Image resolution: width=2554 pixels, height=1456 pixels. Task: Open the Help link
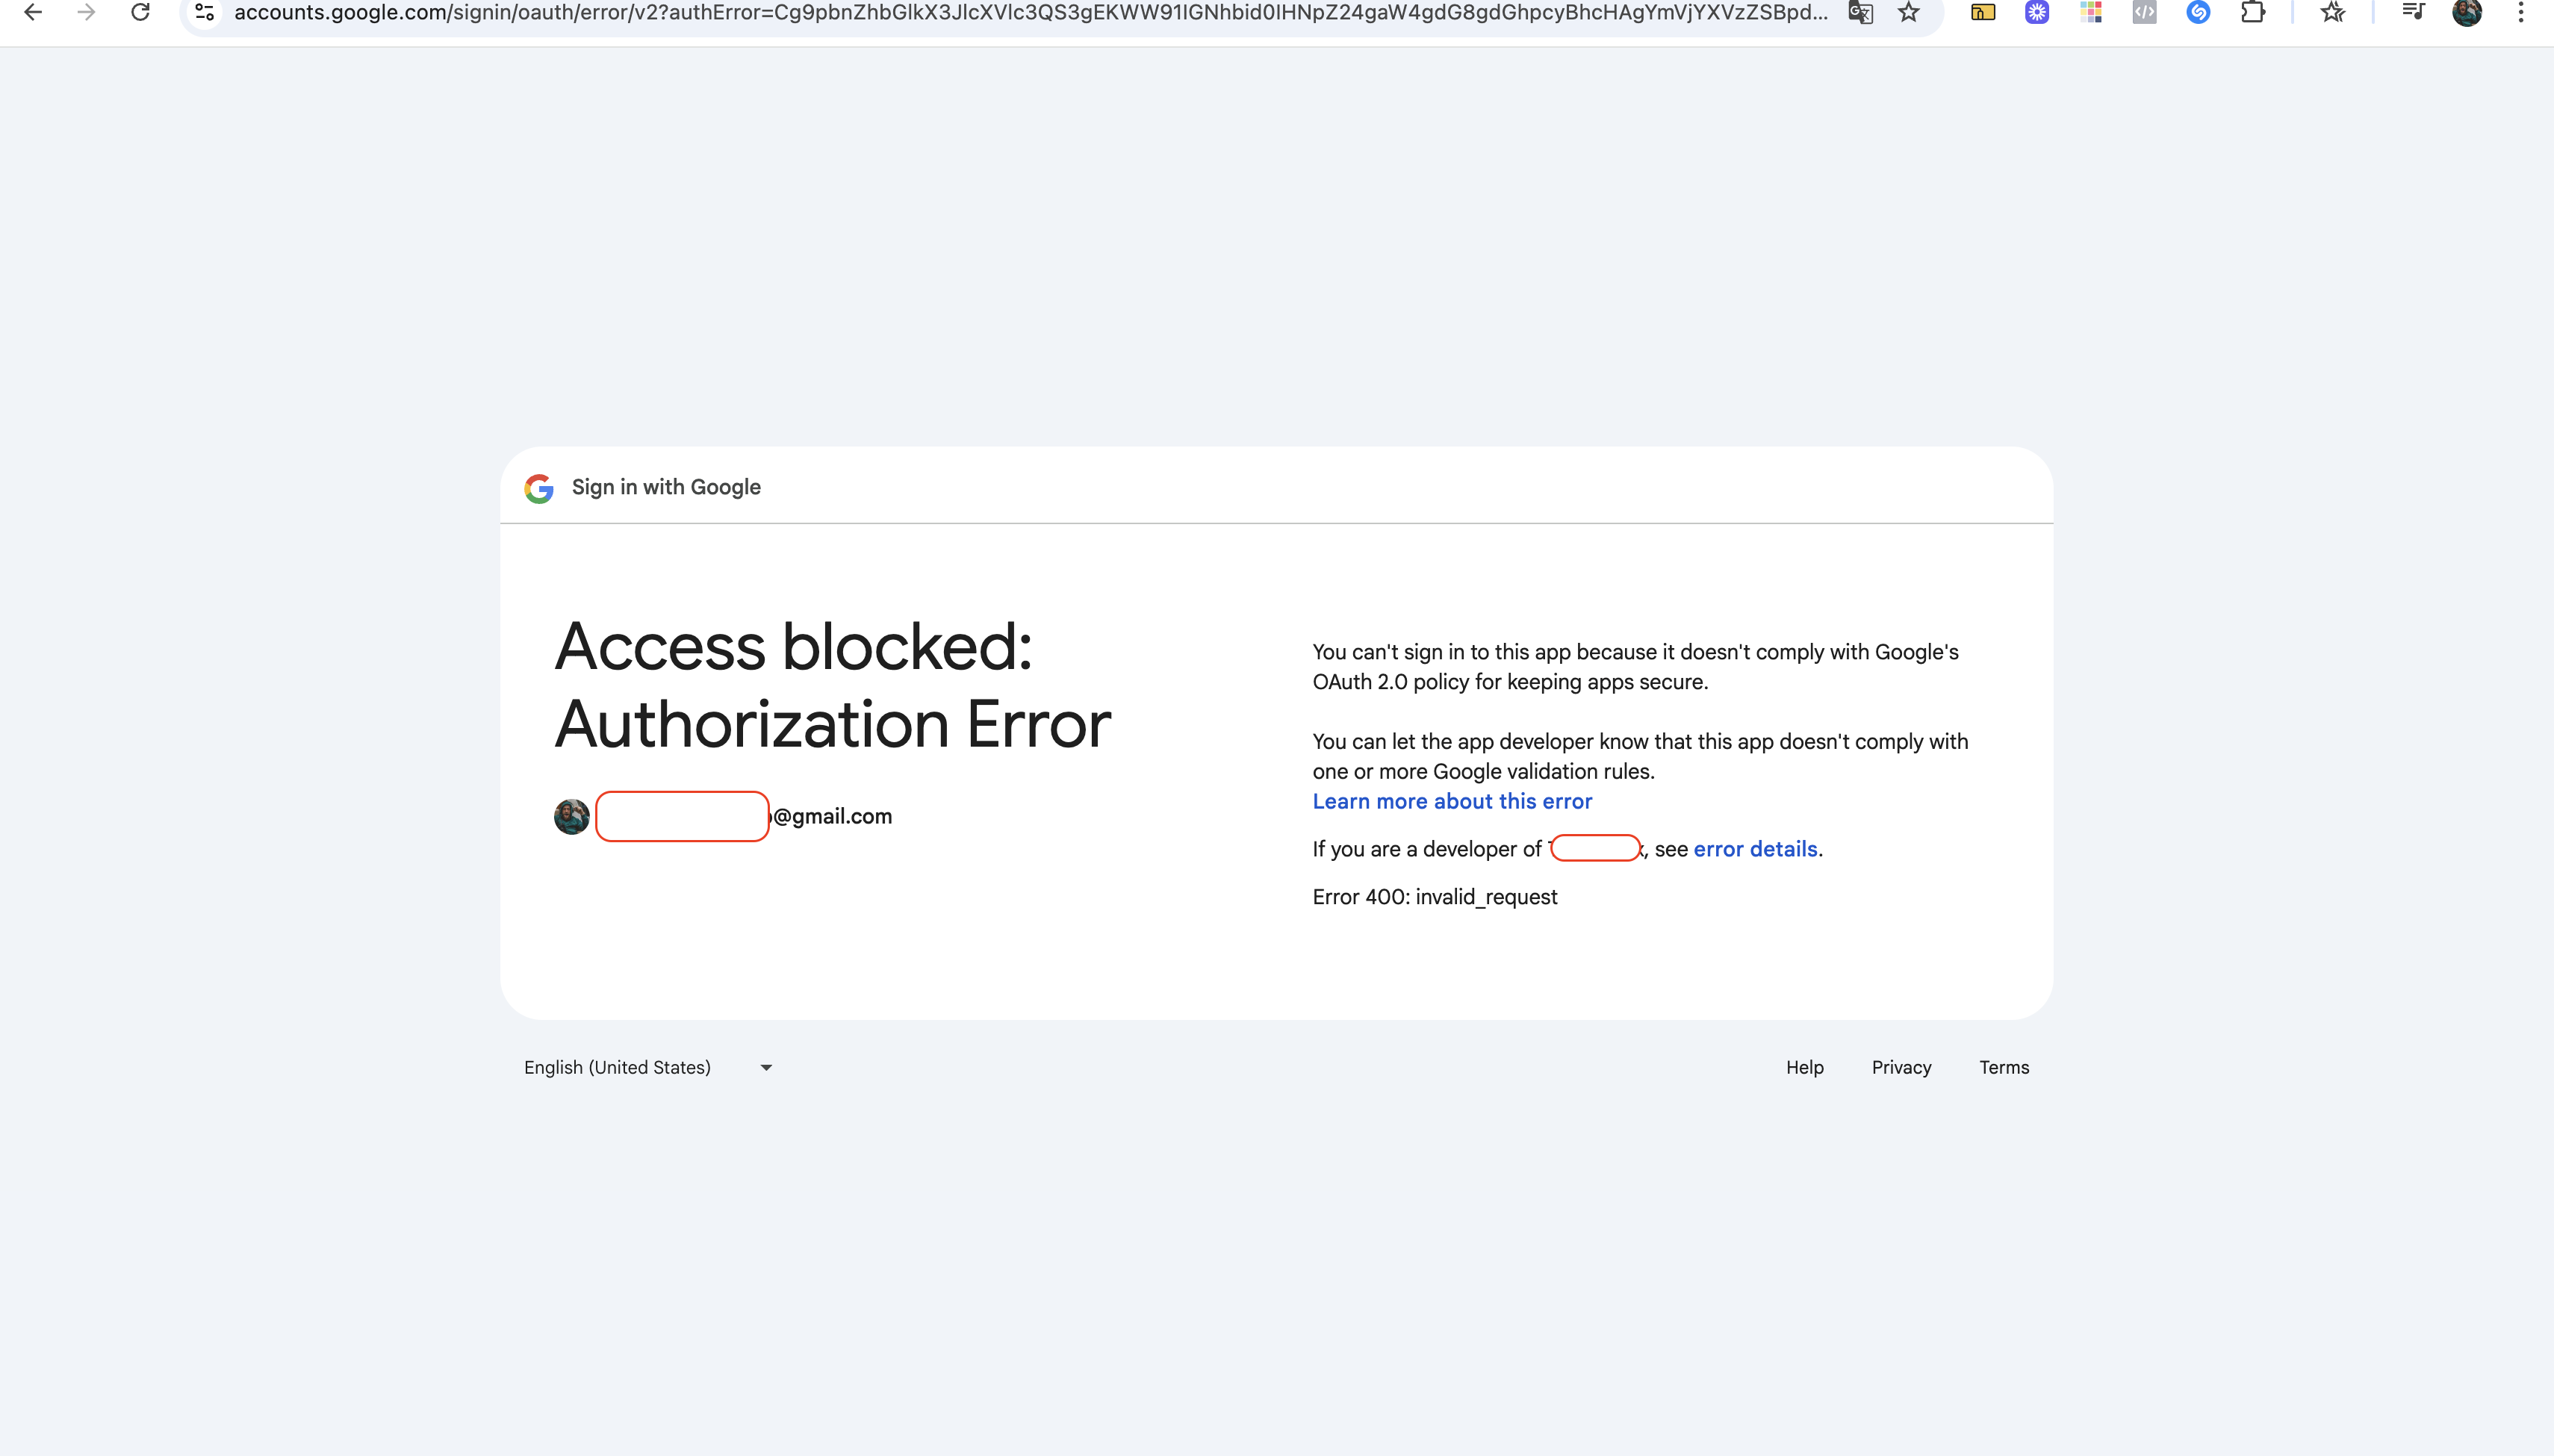coord(1805,1067)
